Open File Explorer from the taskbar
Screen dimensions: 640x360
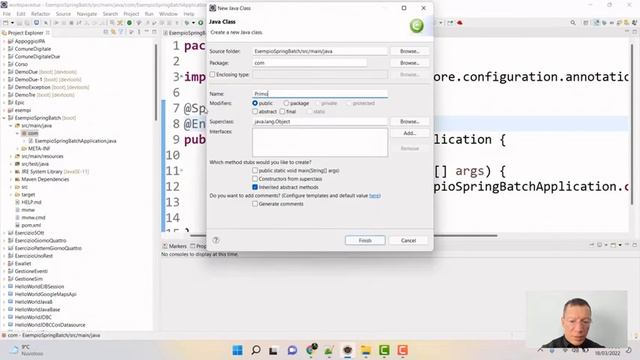tap(366, 350)
